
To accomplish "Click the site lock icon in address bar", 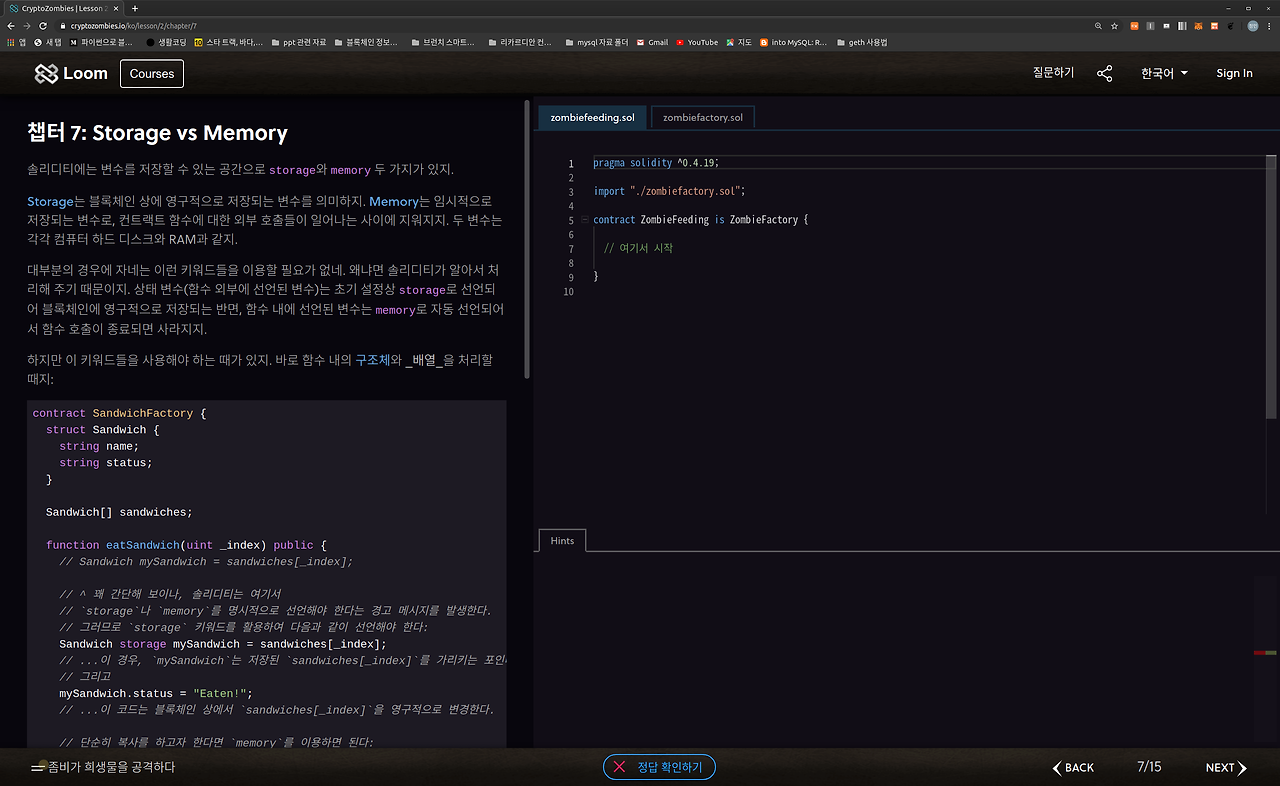I will 63,26.
